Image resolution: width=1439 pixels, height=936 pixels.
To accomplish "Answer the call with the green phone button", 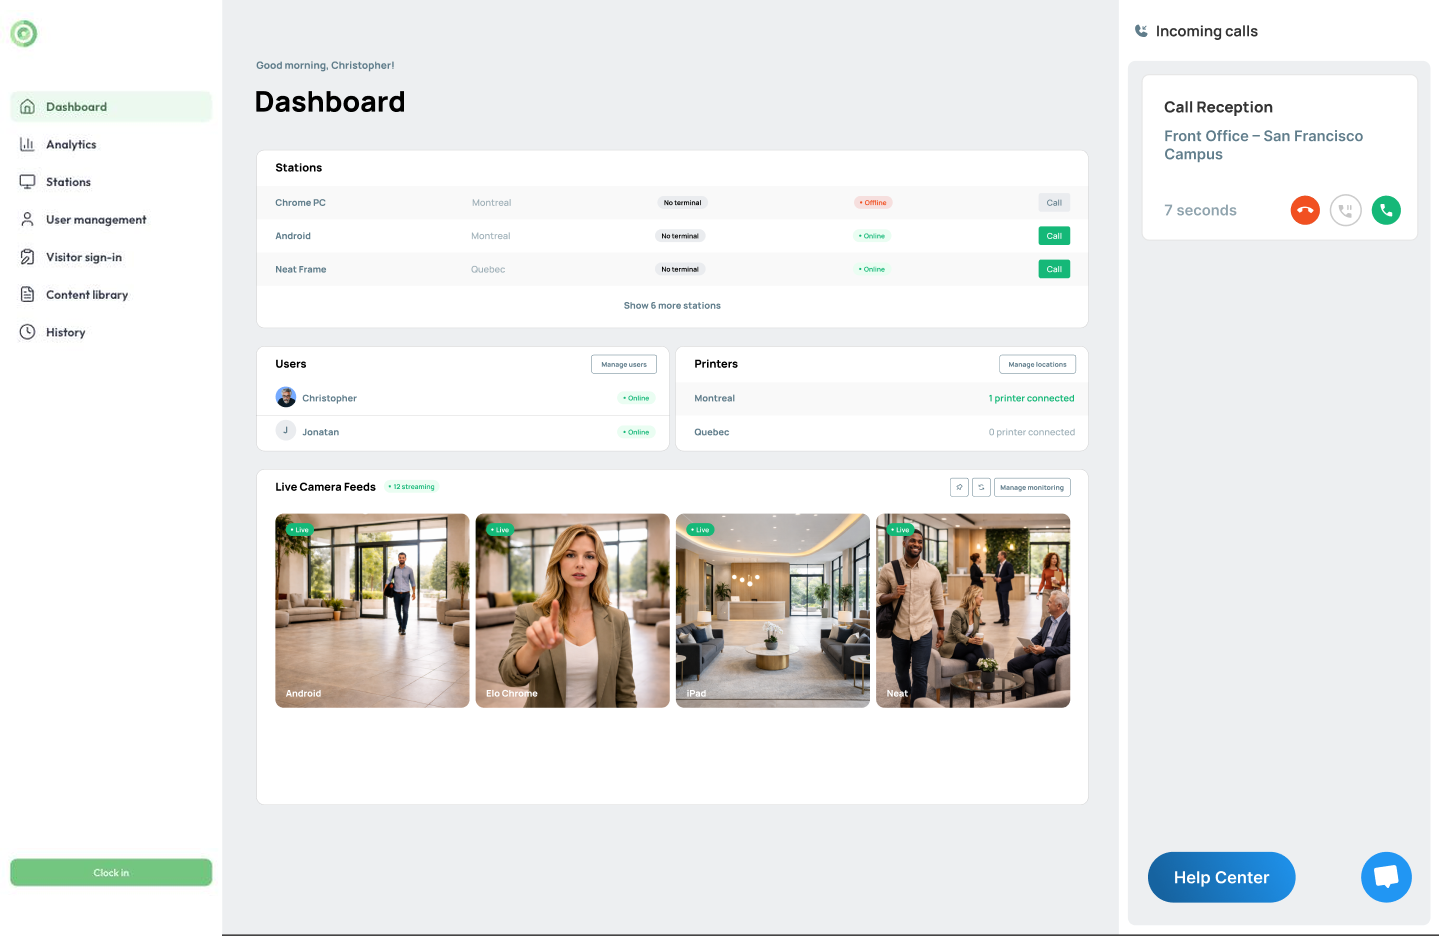I will 1386,210.
